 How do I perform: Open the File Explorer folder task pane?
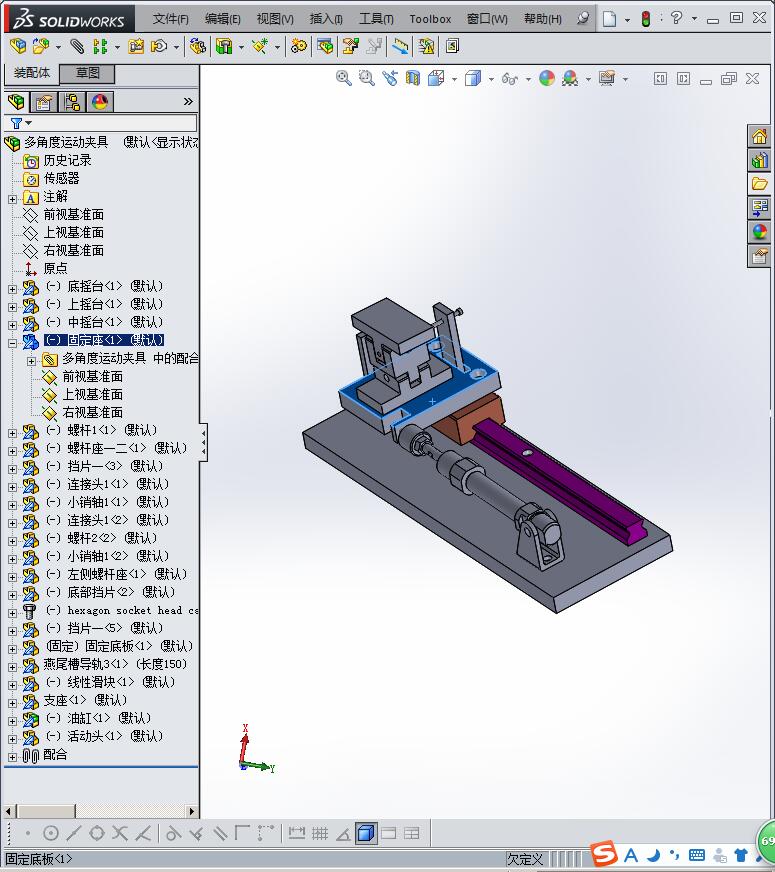pyautogui.click(x=759, y=184)
